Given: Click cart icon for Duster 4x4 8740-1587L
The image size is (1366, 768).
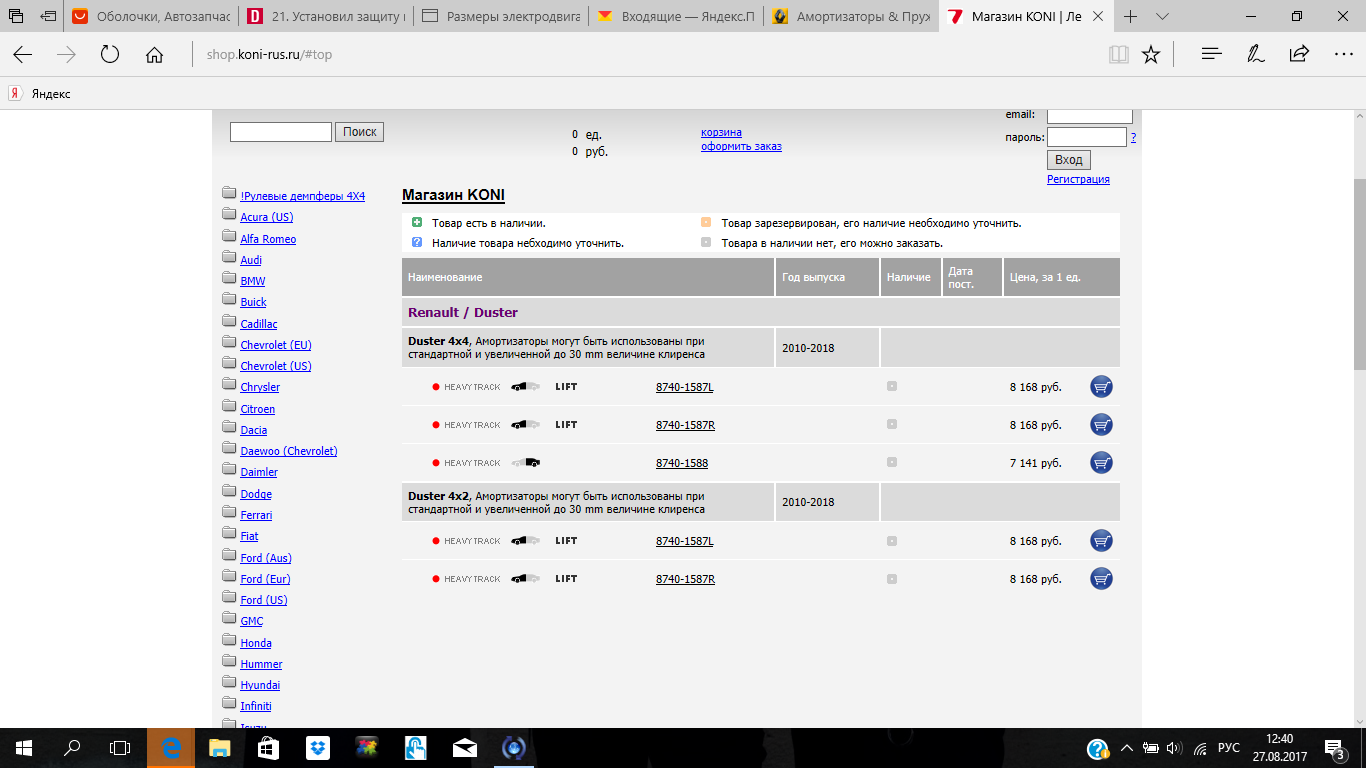Looking at the screenshot, I should click(x=1101, y=387).
